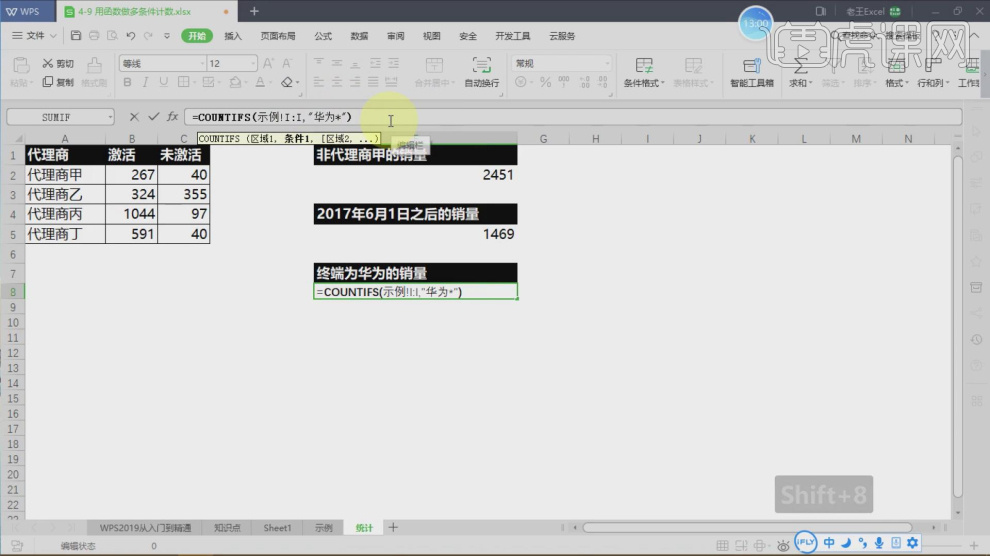Switch to the 开发工具 (Developer) tab
Viewport: 990px width, 556px height.
click(513, 36)
